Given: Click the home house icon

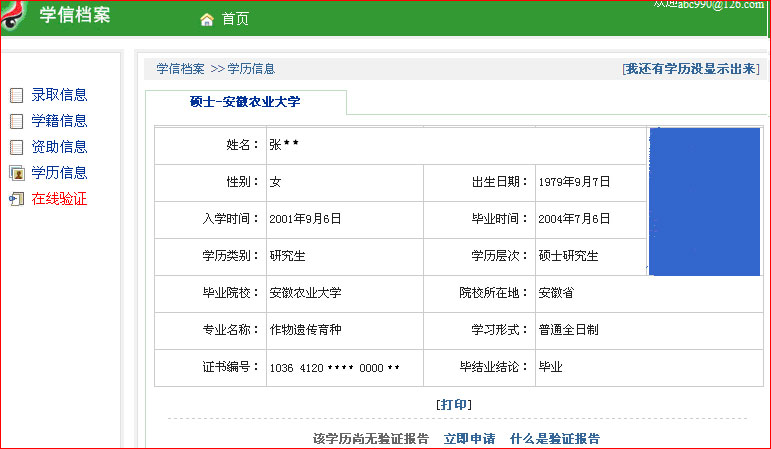Looking at the screenshot, I should (207, 20).
